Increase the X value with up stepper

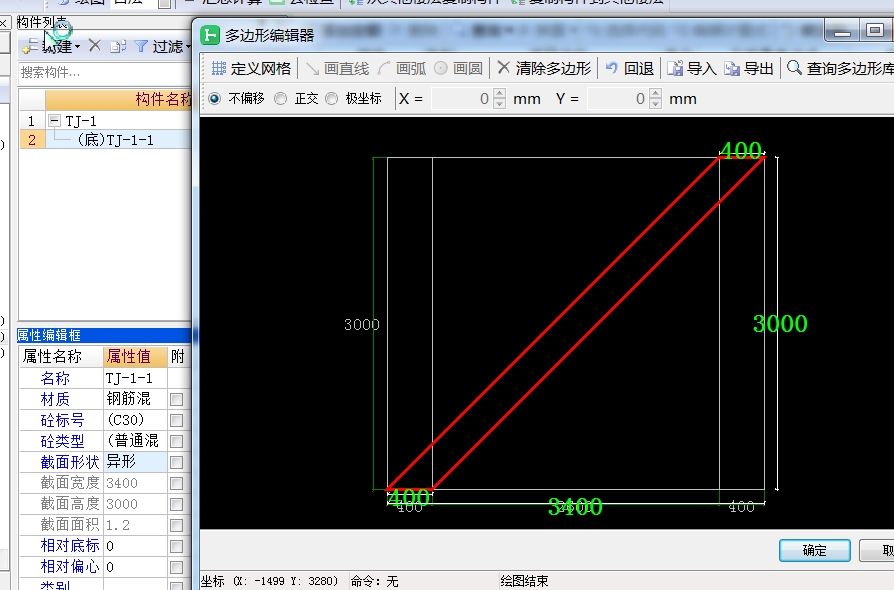point(499,93)
